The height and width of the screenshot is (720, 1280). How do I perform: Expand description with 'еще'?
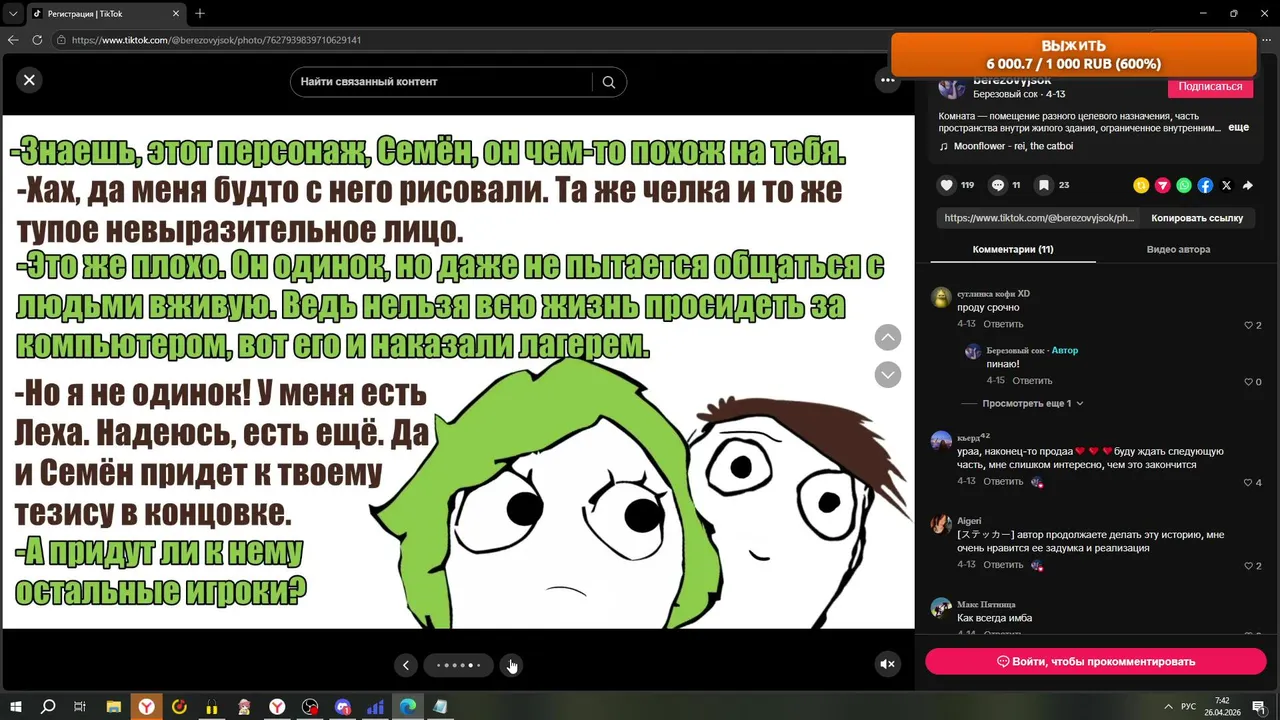click(1238, 128)
